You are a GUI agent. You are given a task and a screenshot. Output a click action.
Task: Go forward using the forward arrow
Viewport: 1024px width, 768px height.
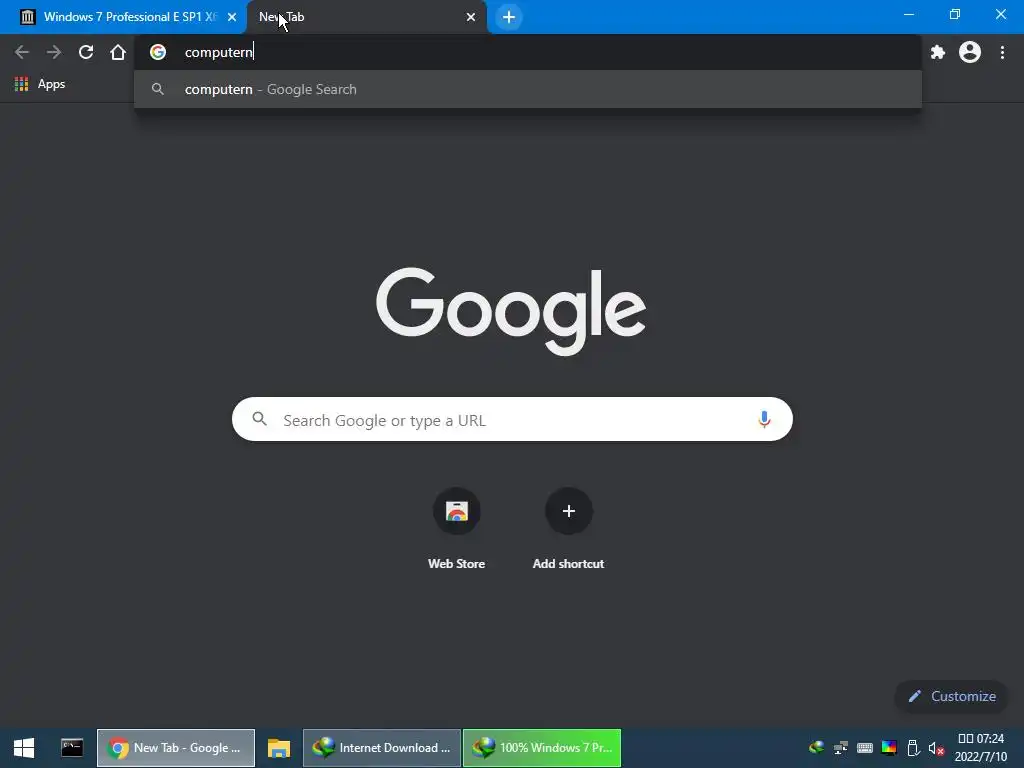click(54, 52)
